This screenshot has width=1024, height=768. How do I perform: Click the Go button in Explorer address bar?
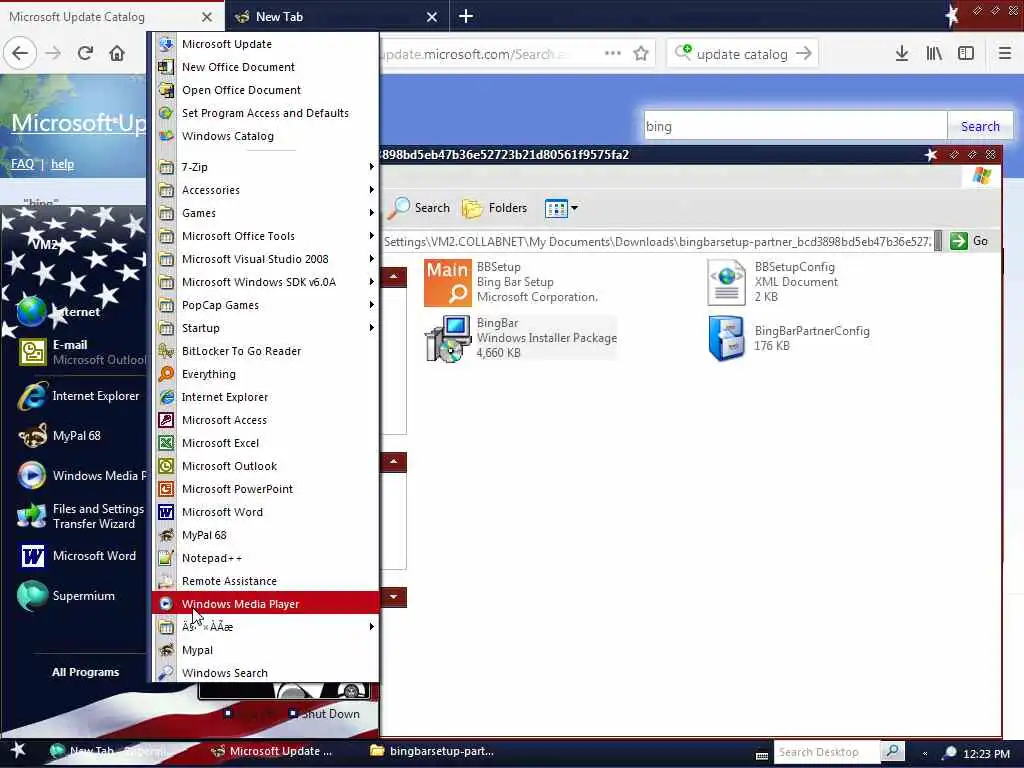[x=969, y=241]
